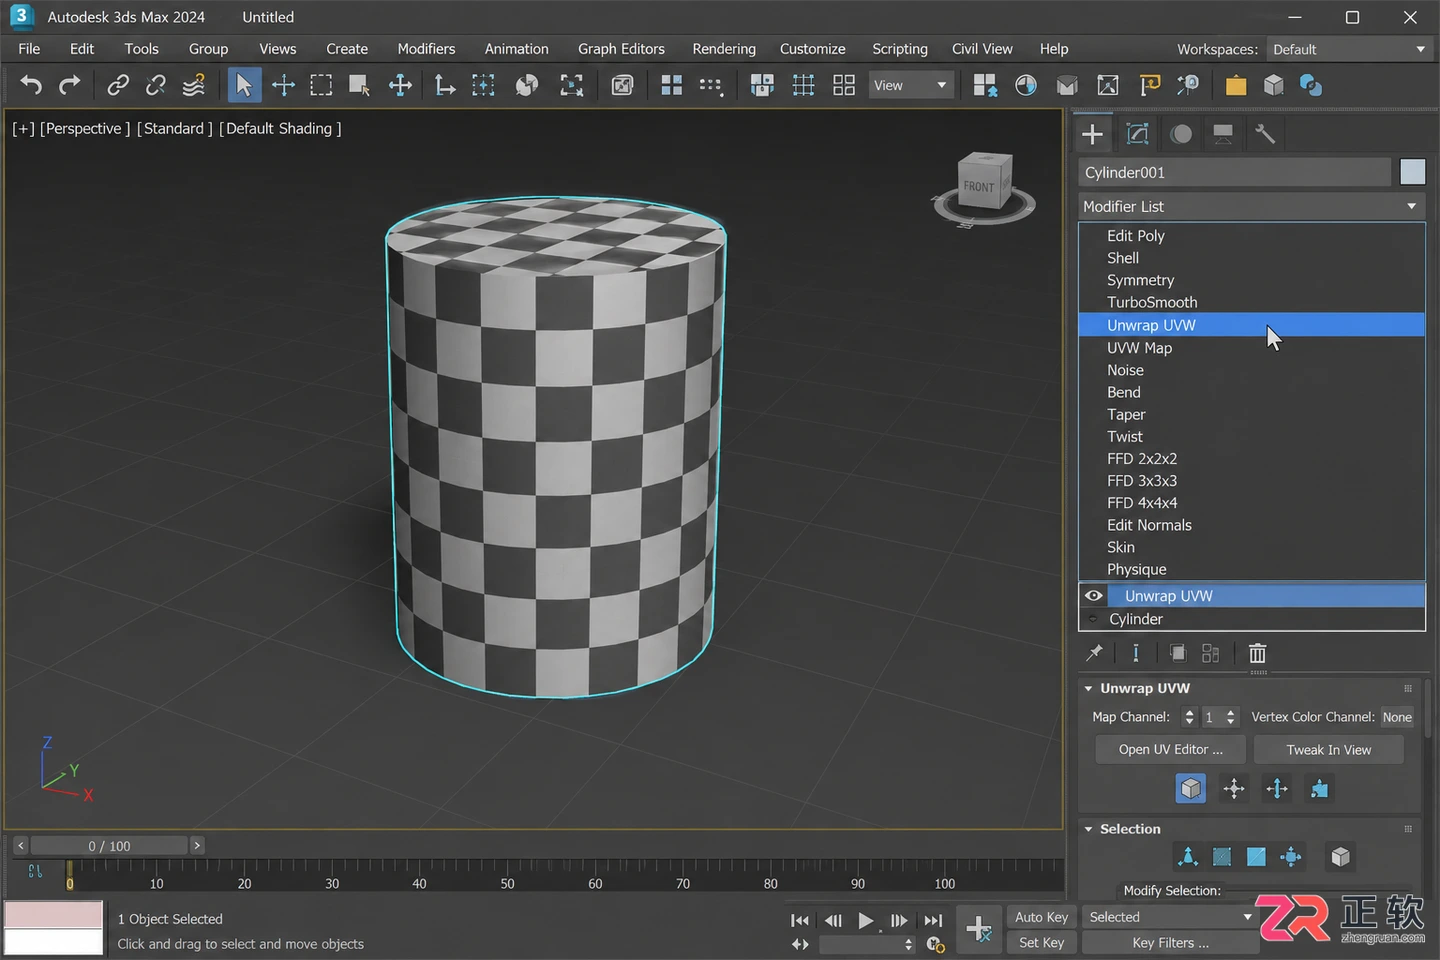Open the Modifier List dropdown
The image size is (1440, 960).
1251,206
